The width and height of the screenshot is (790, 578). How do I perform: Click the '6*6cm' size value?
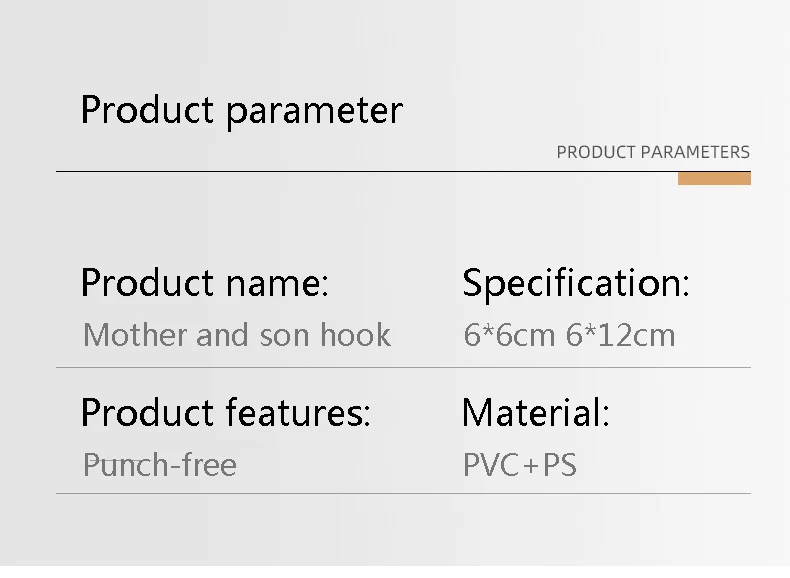(x=509, y=335)
